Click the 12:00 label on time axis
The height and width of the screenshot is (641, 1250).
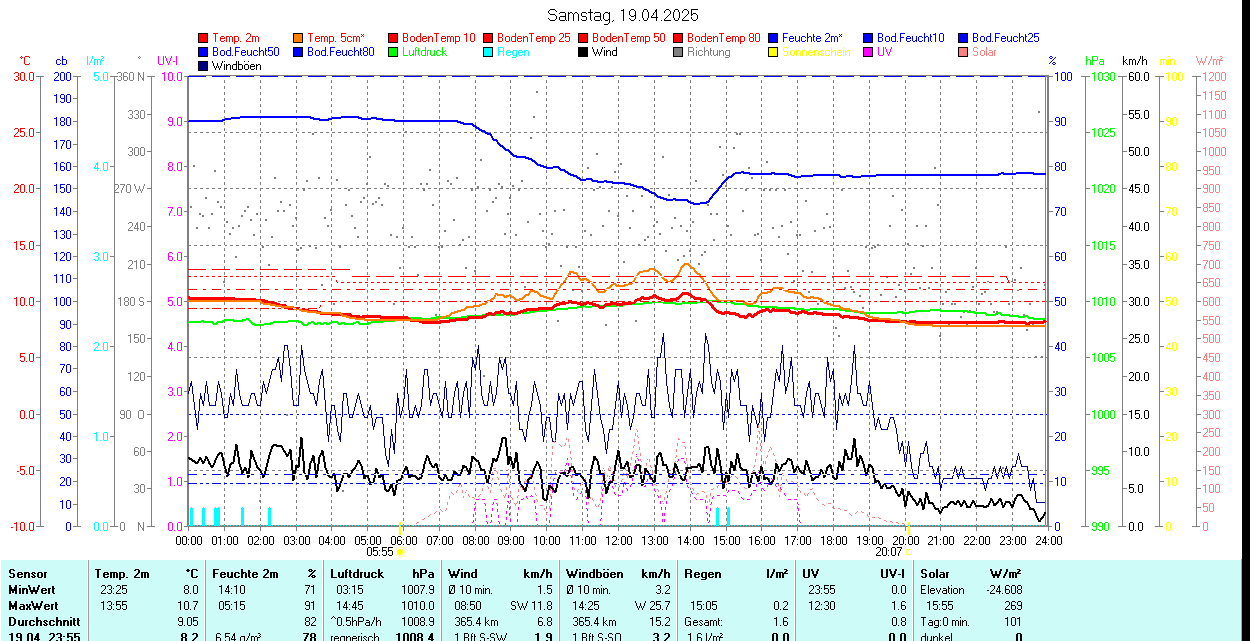point(619,540)
